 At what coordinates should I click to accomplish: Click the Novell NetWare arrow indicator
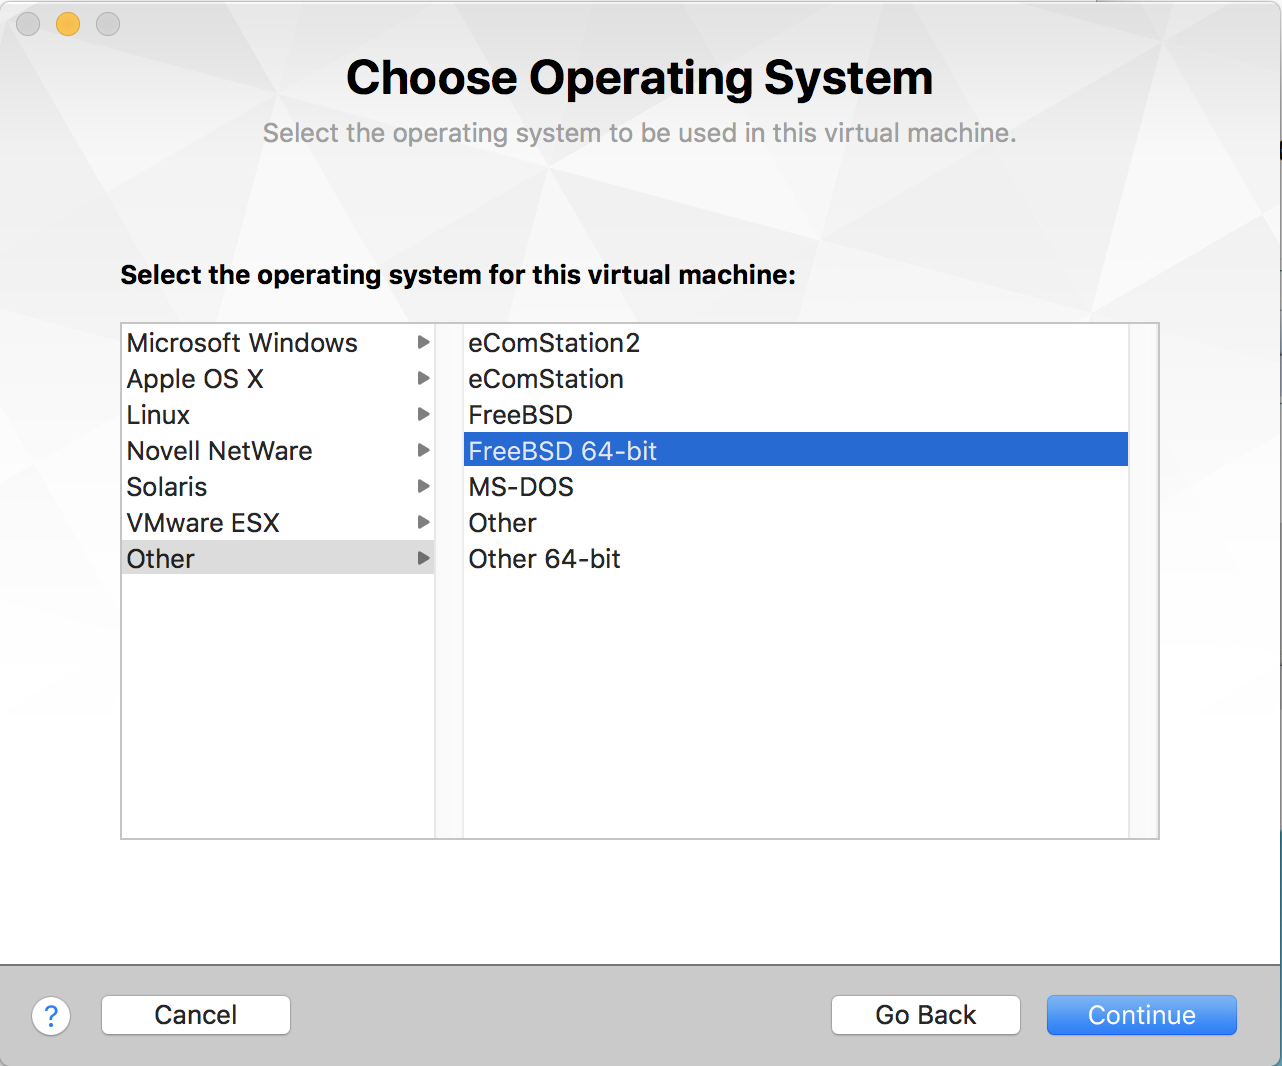click(423, 451)
